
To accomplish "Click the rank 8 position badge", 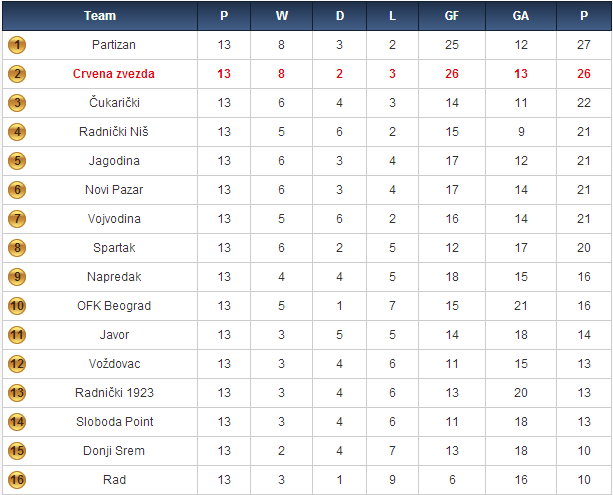I will point(17,248).
